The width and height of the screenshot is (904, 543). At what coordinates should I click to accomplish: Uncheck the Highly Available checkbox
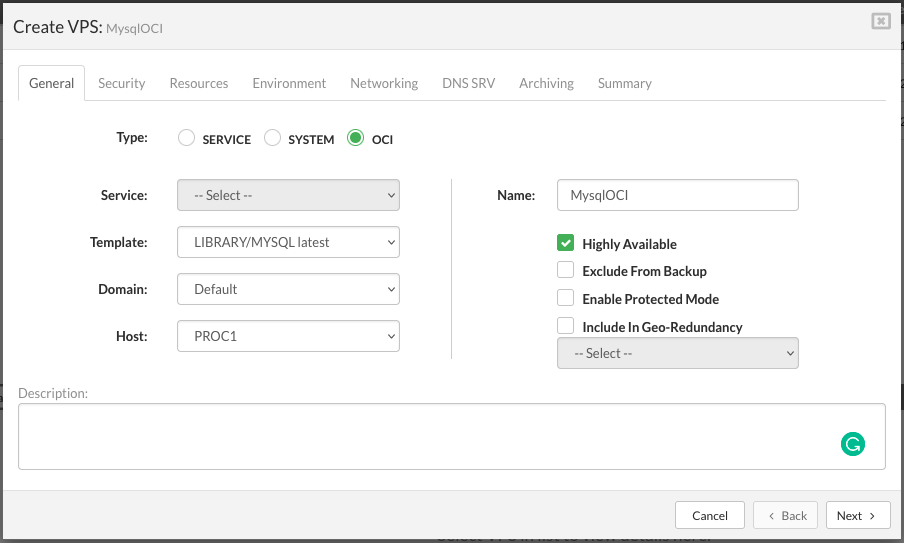tap(566, 244)
